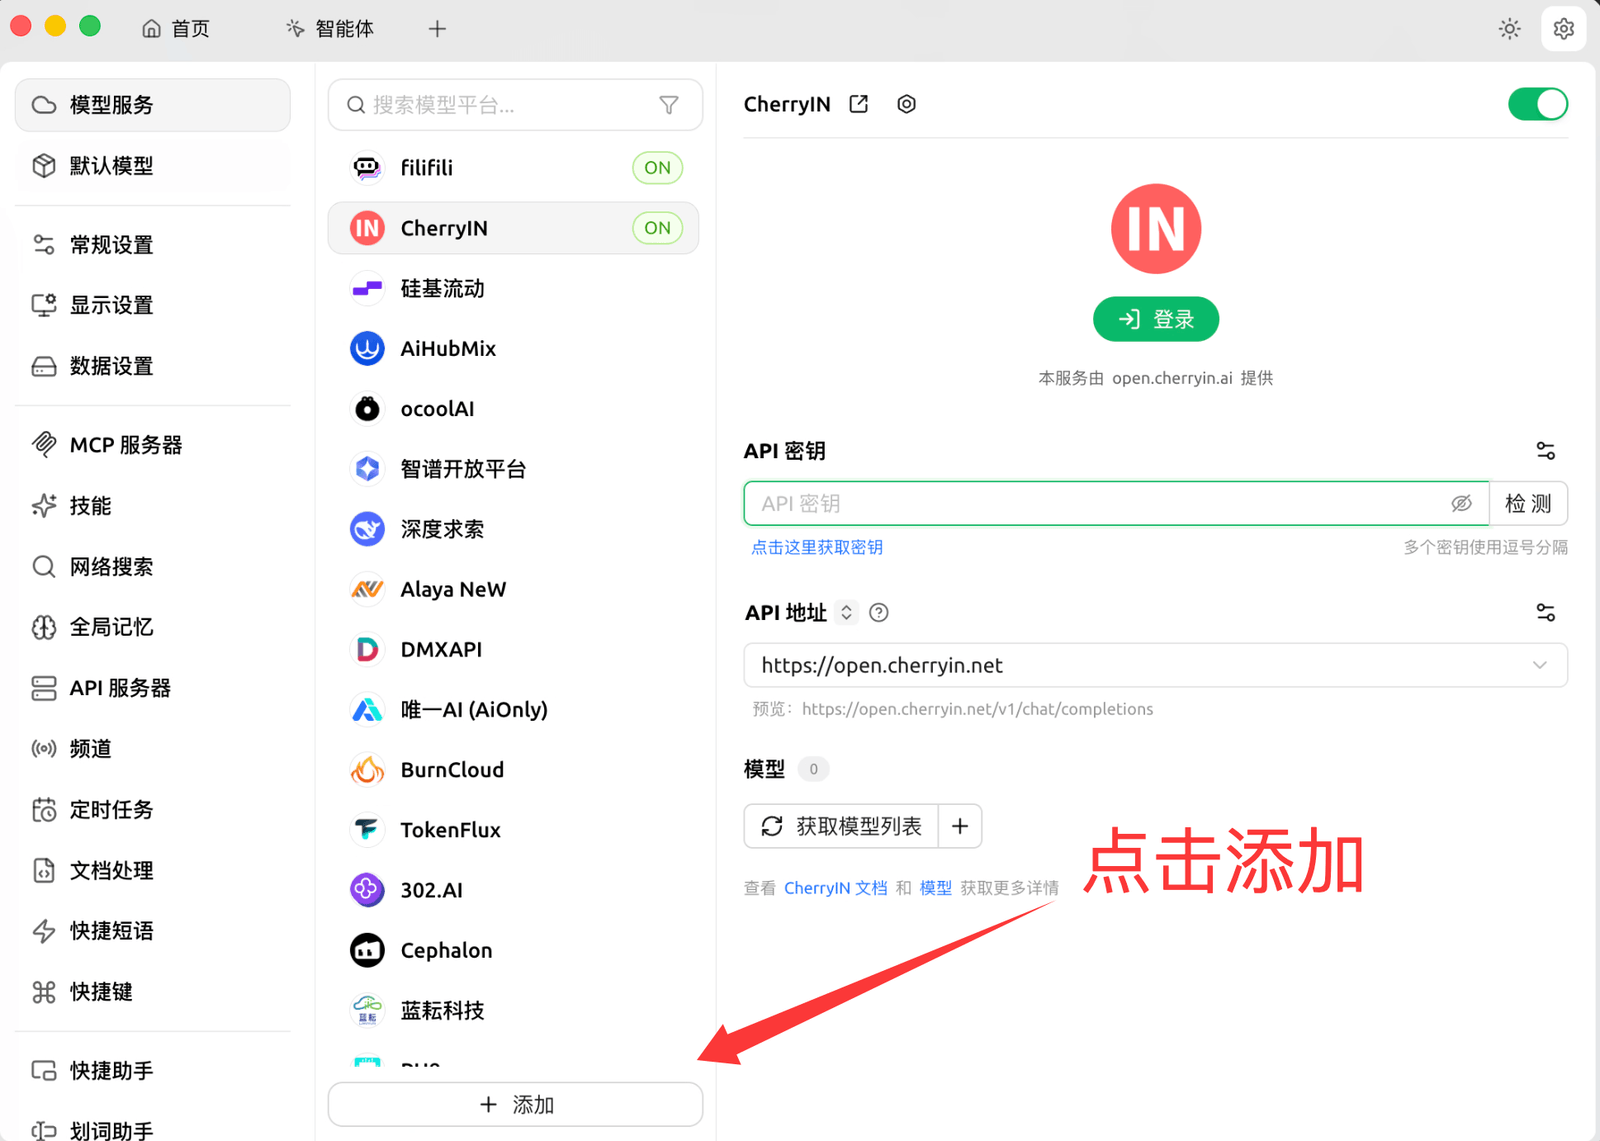Click the large CherryIN logo
The width and height of the screenshot is (1600, 1141).
click(1155, 229)
